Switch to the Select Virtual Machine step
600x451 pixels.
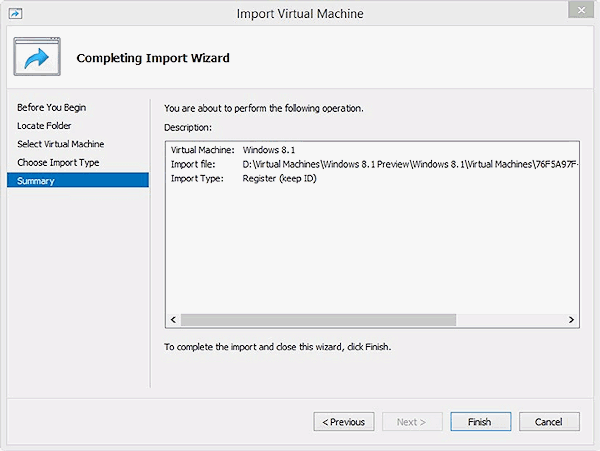coord(60,144)
